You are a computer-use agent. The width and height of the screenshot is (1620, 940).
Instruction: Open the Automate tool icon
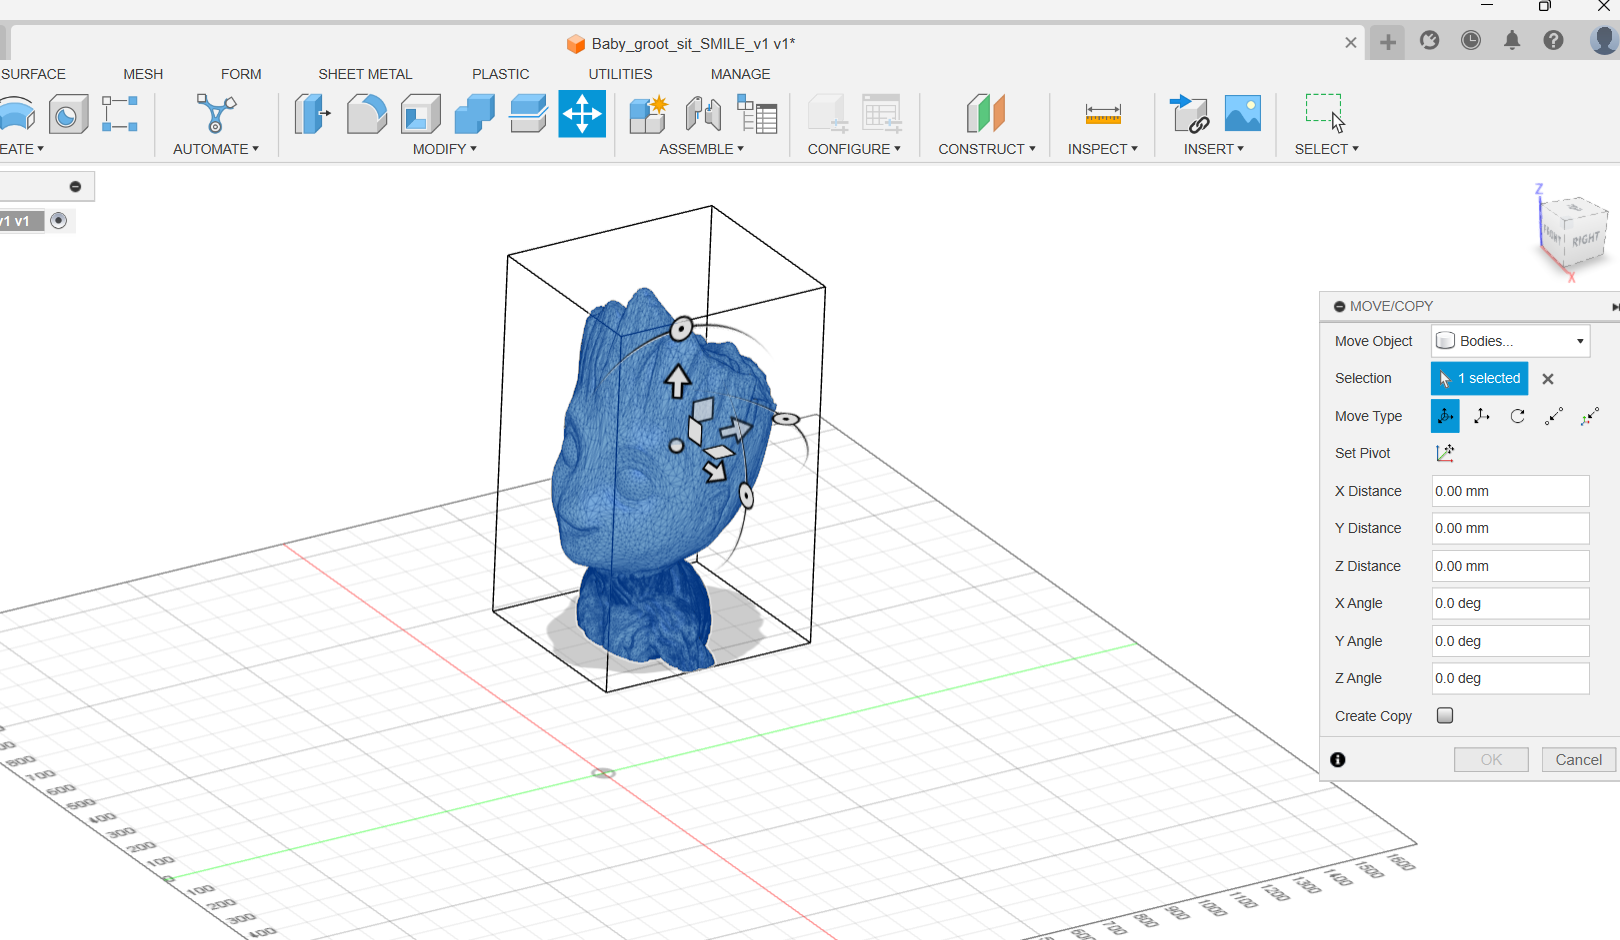pyautogui.click(x=216, y=114)
